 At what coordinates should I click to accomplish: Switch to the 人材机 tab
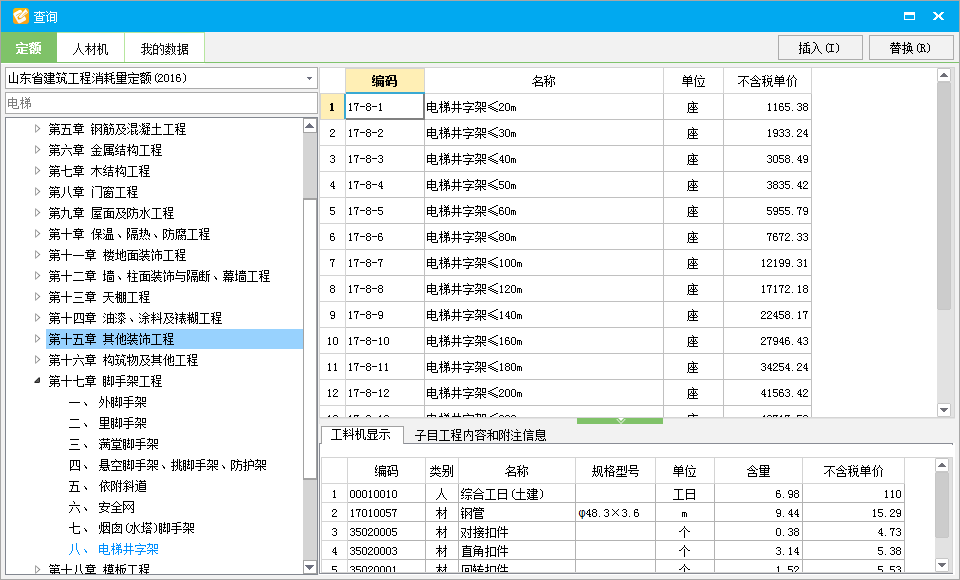91,48
